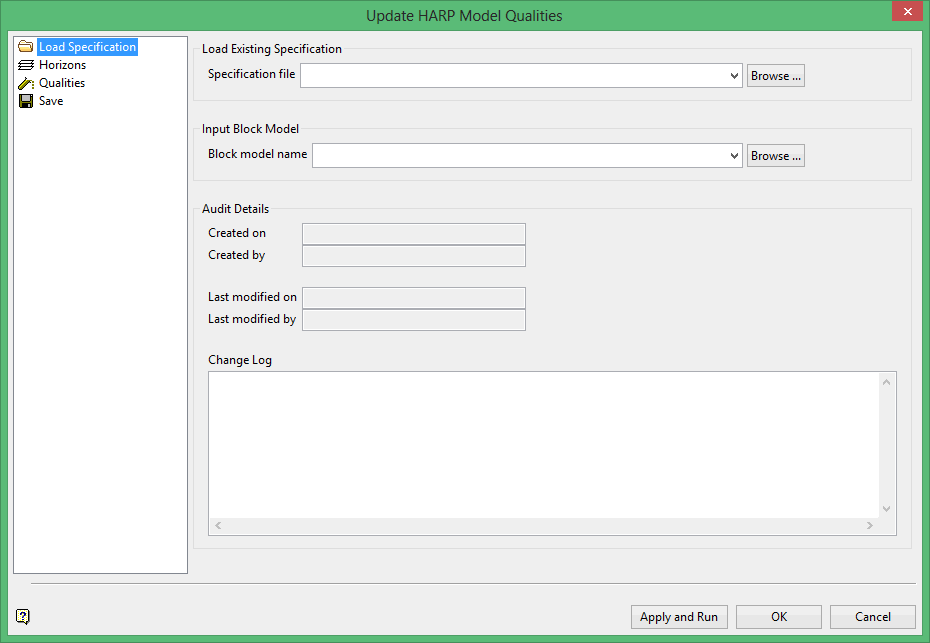
Task: Cancel the dialog
Action: (x=872, y=617)
